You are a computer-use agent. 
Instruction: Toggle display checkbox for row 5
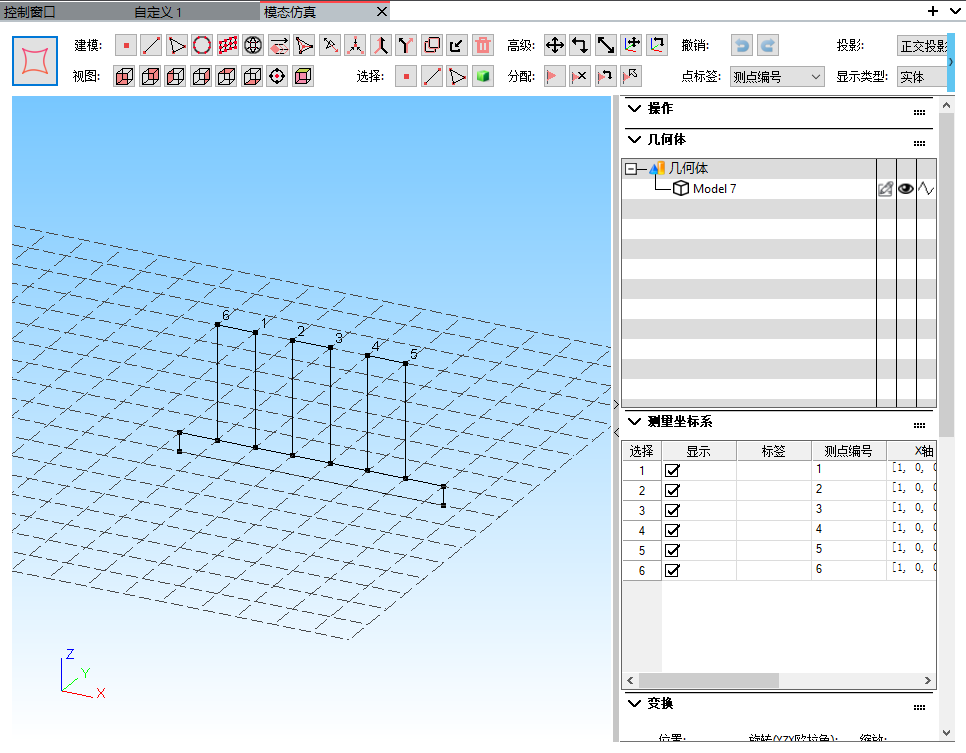(672, 550)
